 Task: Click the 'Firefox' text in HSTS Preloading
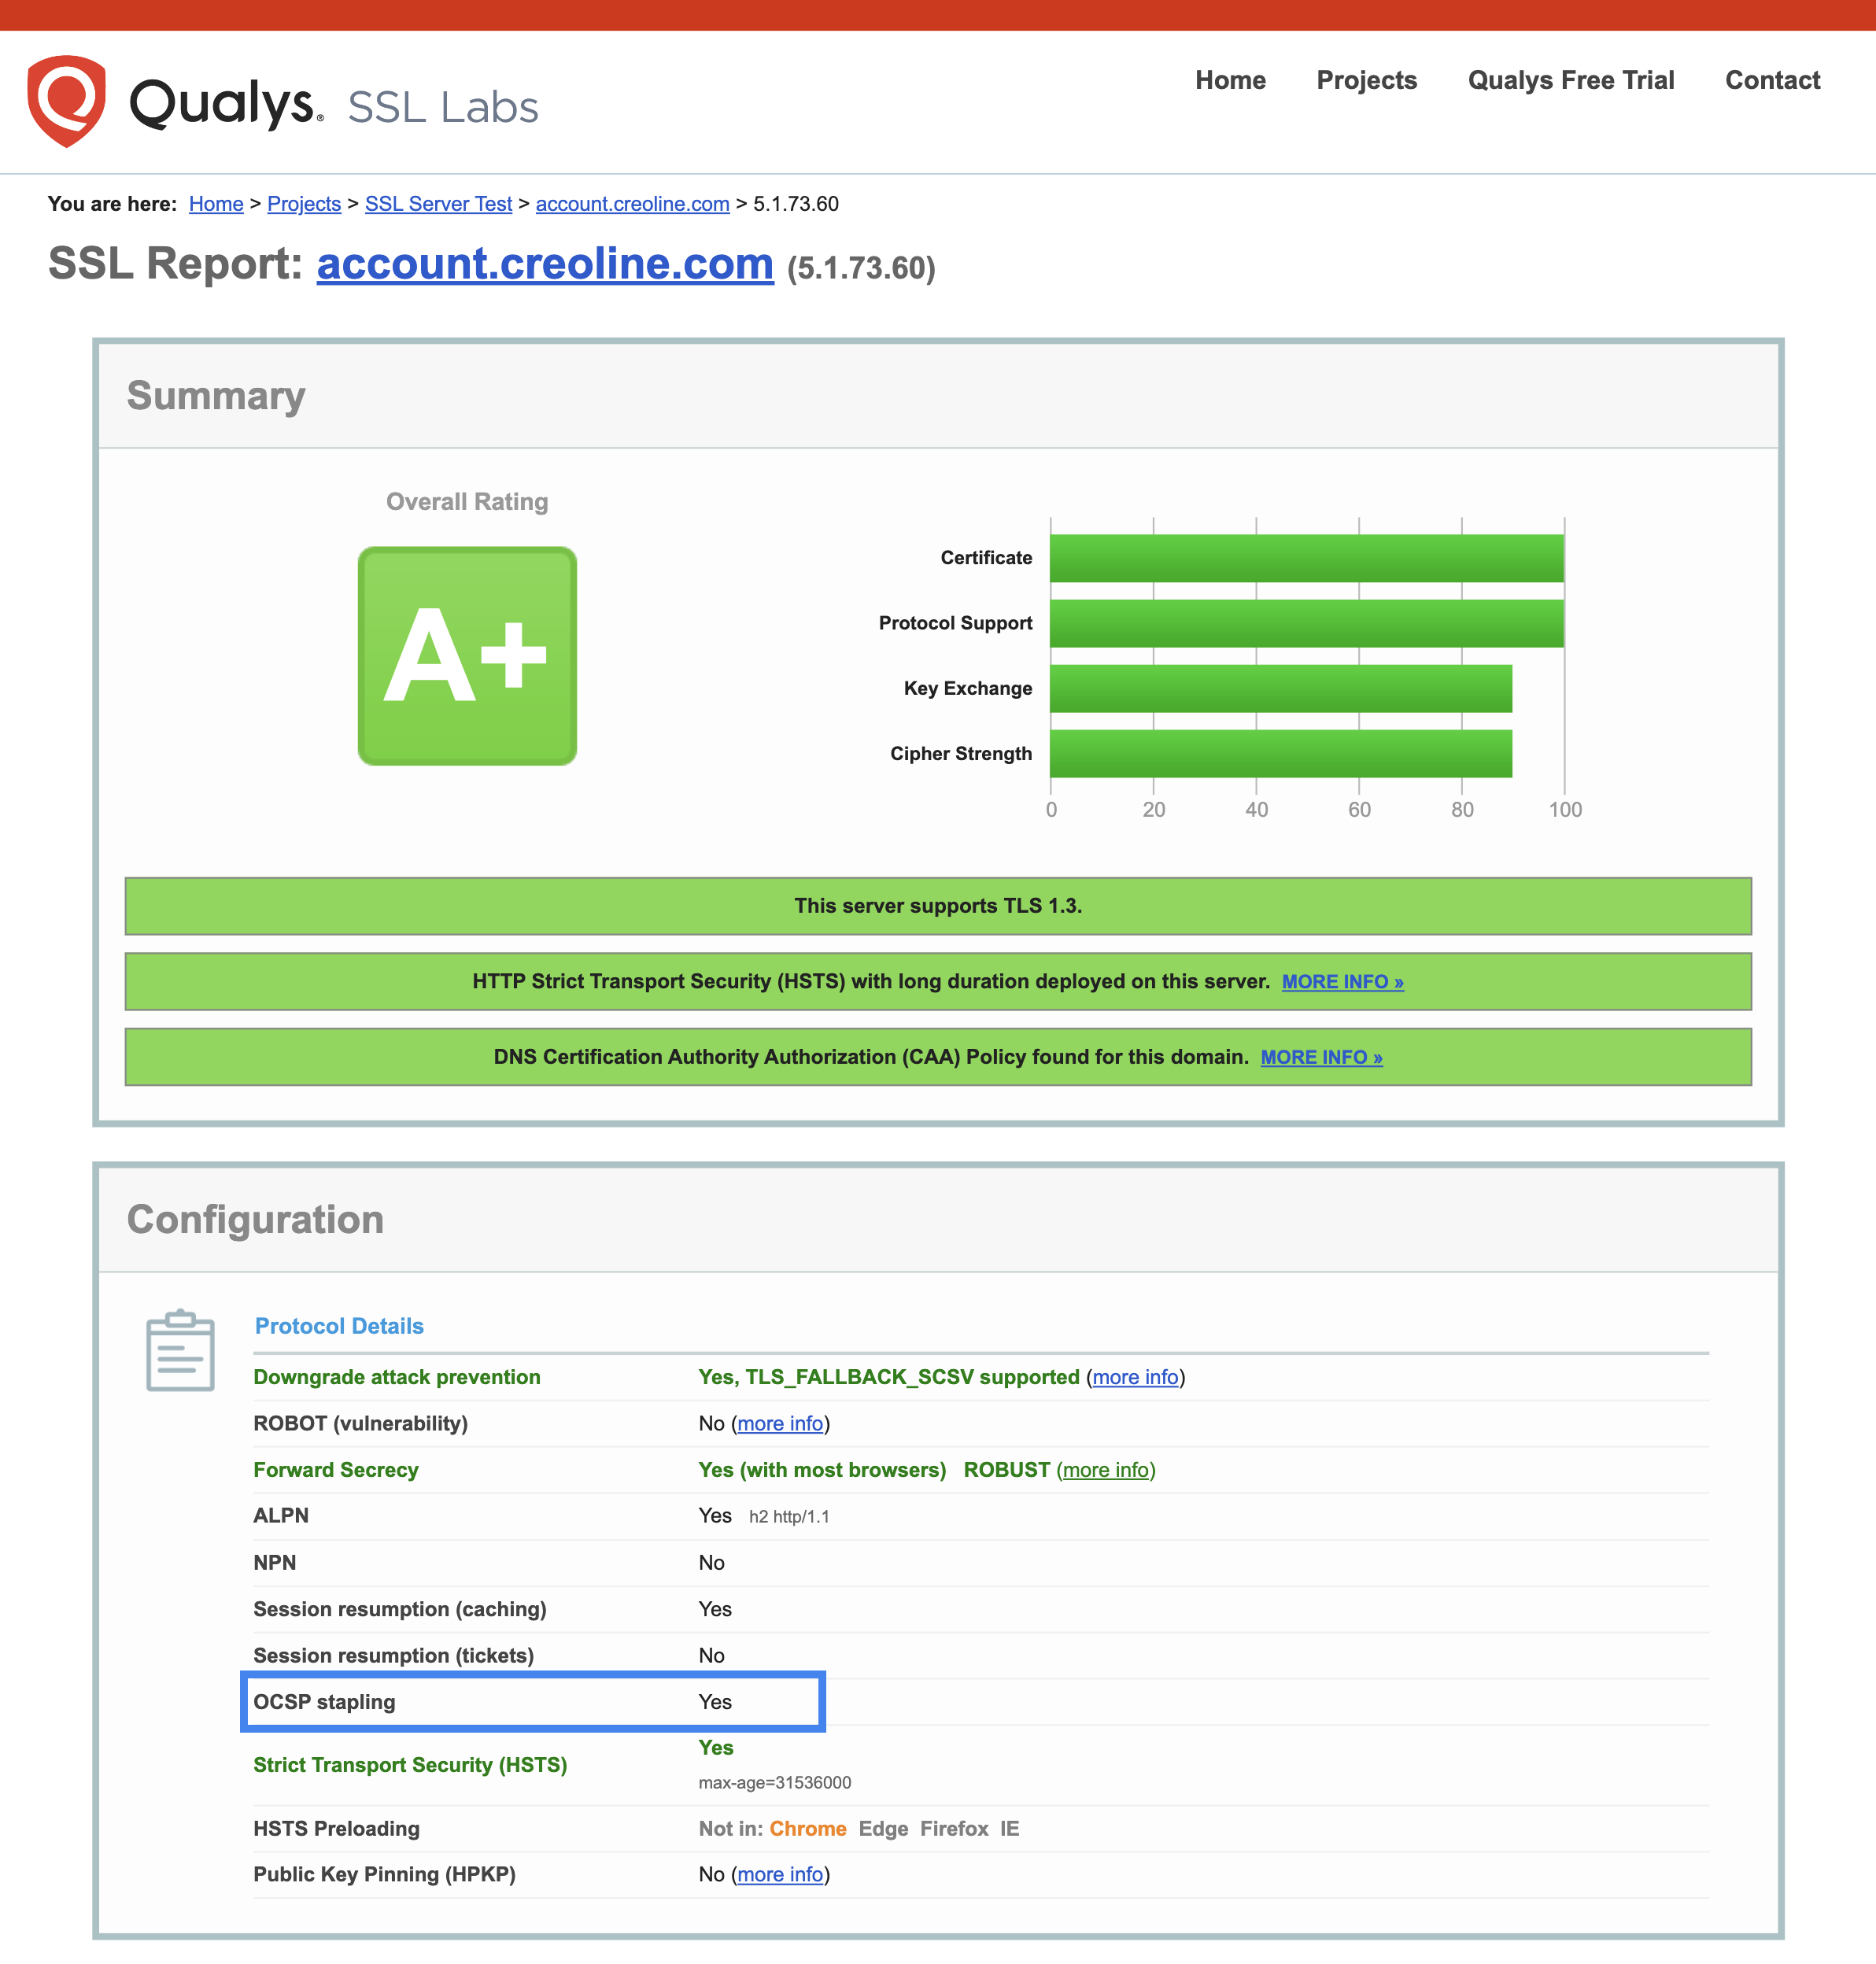(954, 1829)
